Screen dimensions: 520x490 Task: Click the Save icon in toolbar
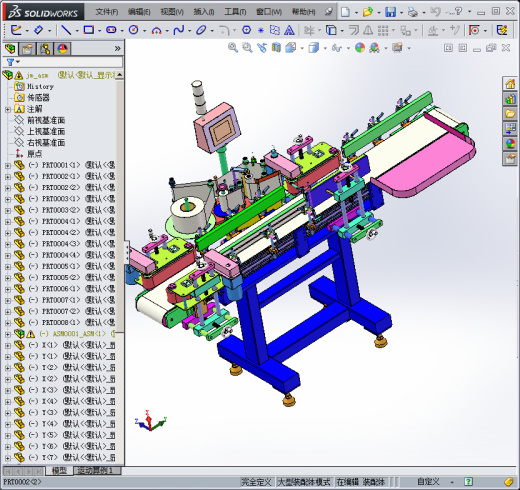(390, 12)
